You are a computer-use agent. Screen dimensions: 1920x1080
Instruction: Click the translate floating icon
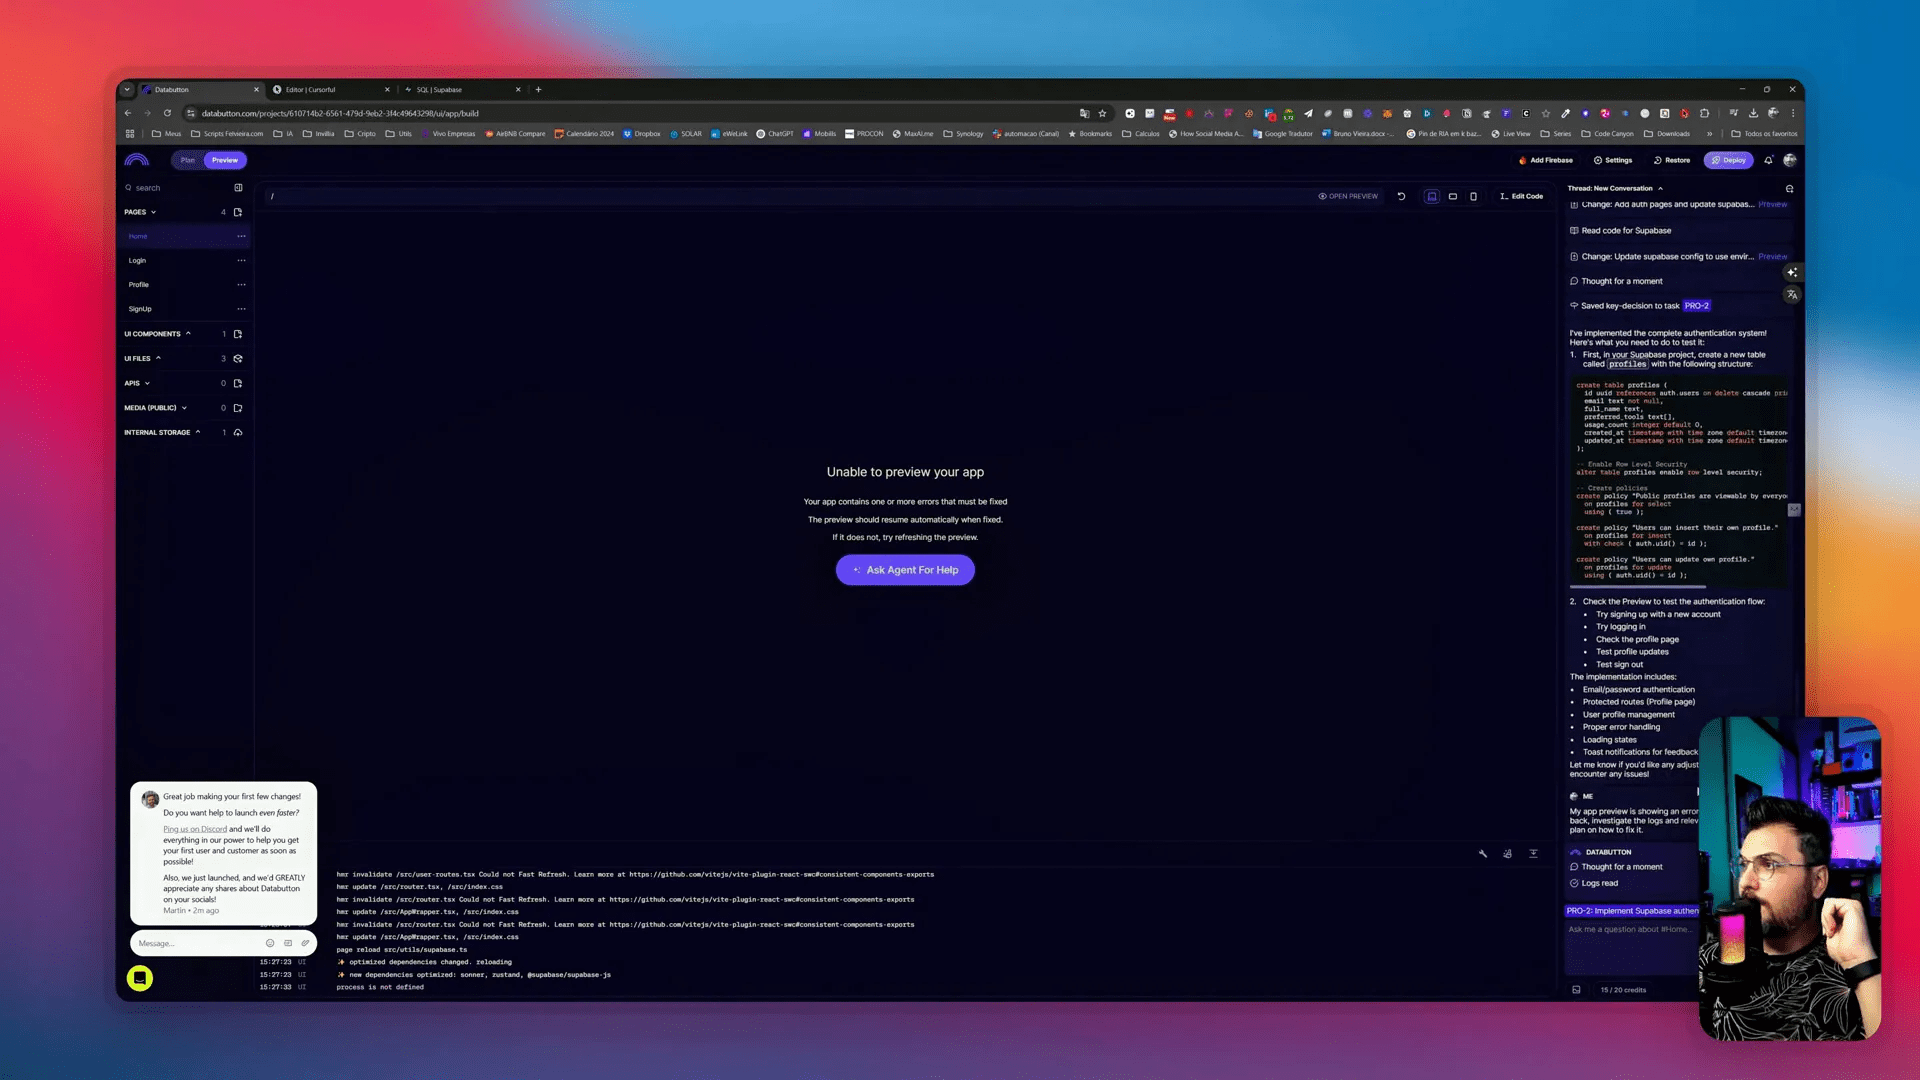coord(1792,295)
